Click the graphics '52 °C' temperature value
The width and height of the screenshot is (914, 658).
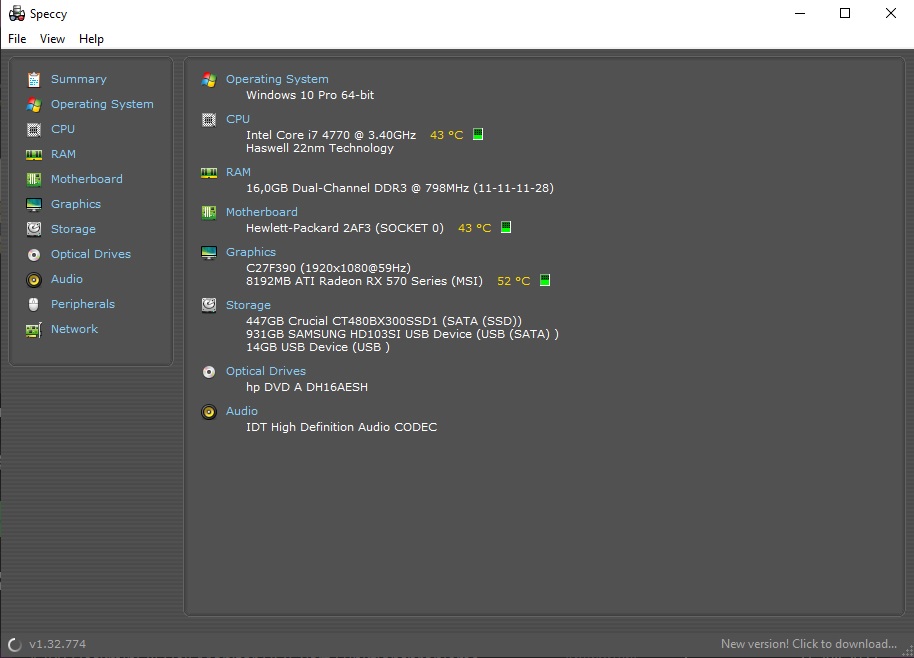pyautogui.click(x=514, y=282)
